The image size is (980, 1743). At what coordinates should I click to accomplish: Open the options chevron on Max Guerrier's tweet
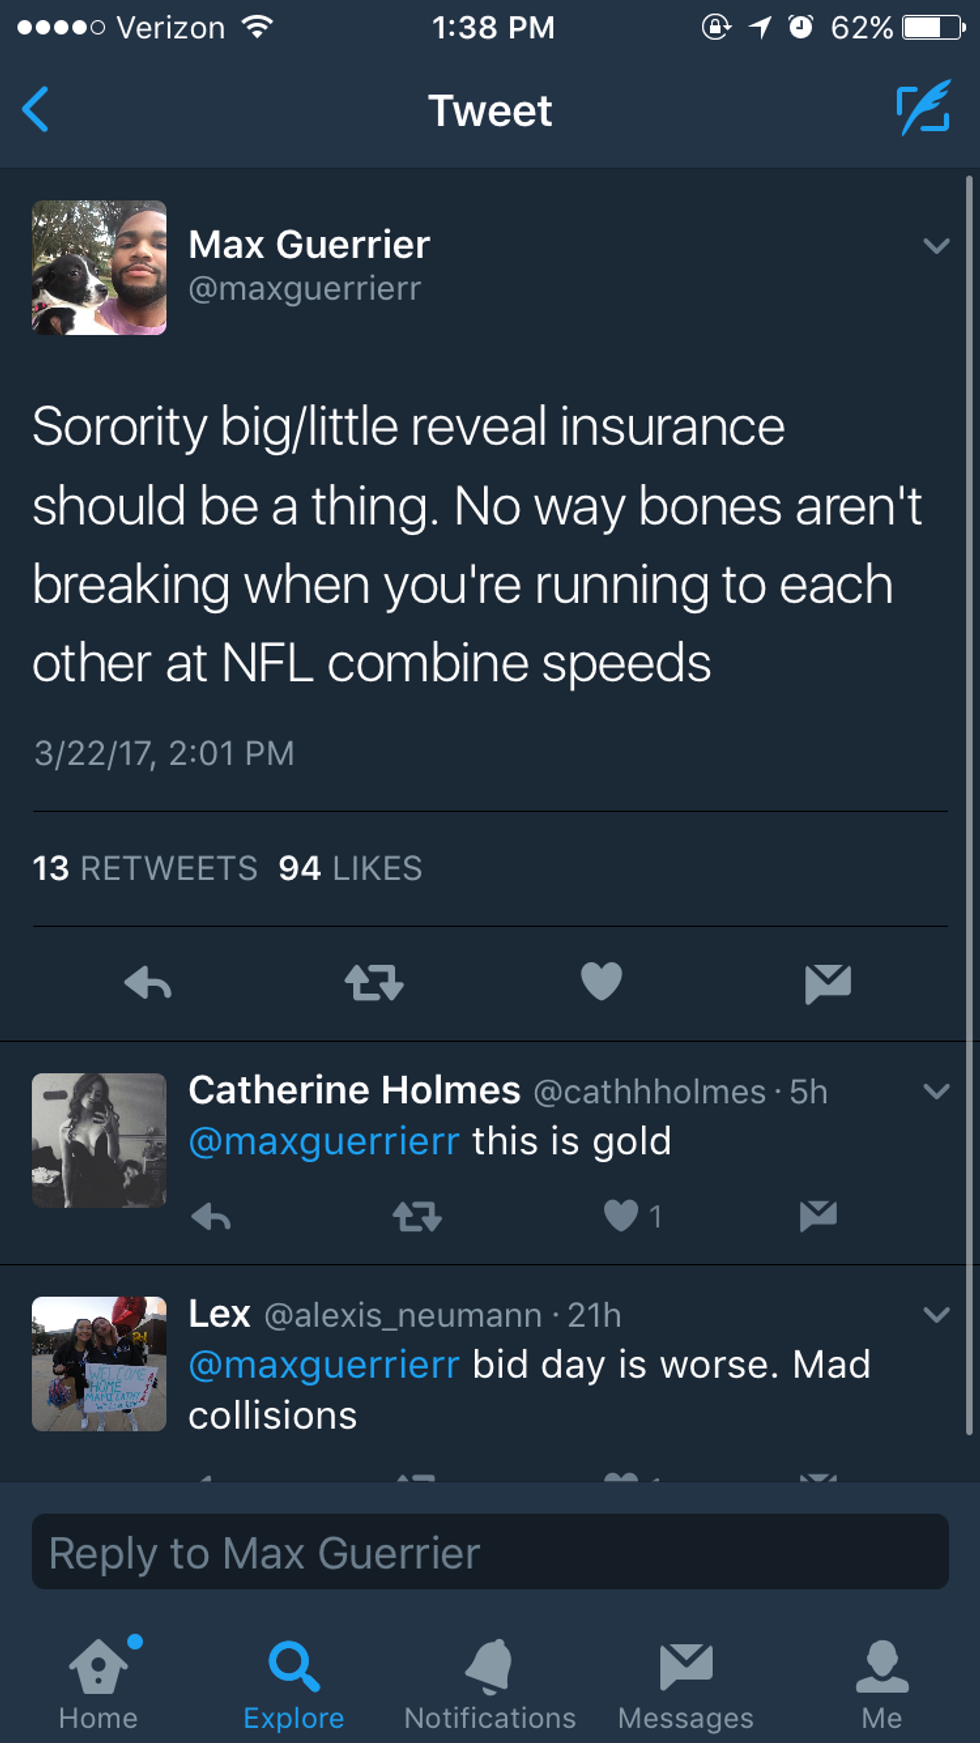[x=936, y=246]
